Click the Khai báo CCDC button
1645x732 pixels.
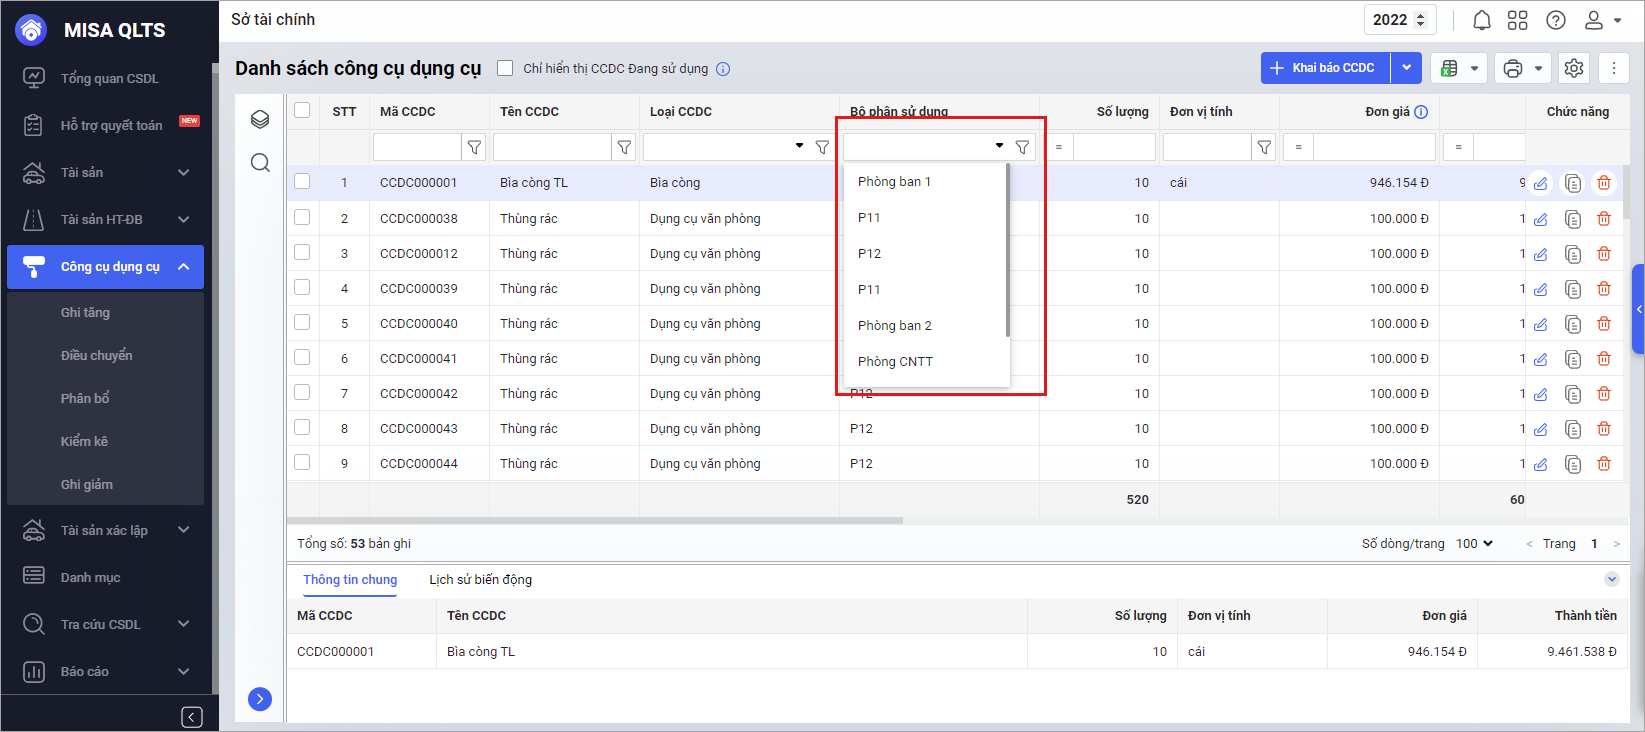1324,68
